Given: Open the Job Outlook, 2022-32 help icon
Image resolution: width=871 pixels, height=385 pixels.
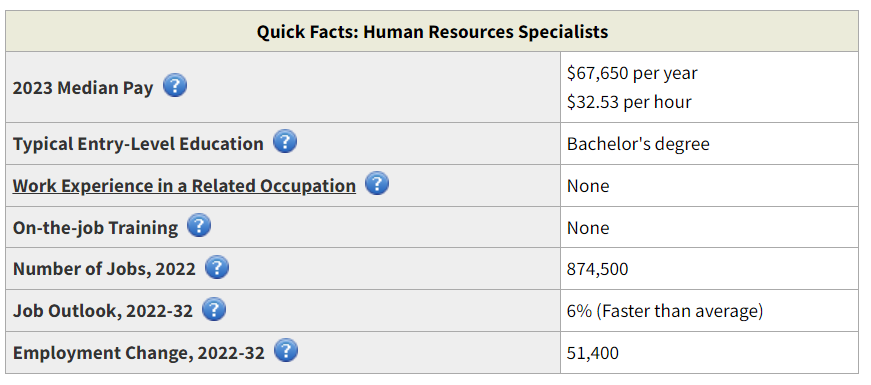Looking at the screenshot, I should (x=214, y=309).
